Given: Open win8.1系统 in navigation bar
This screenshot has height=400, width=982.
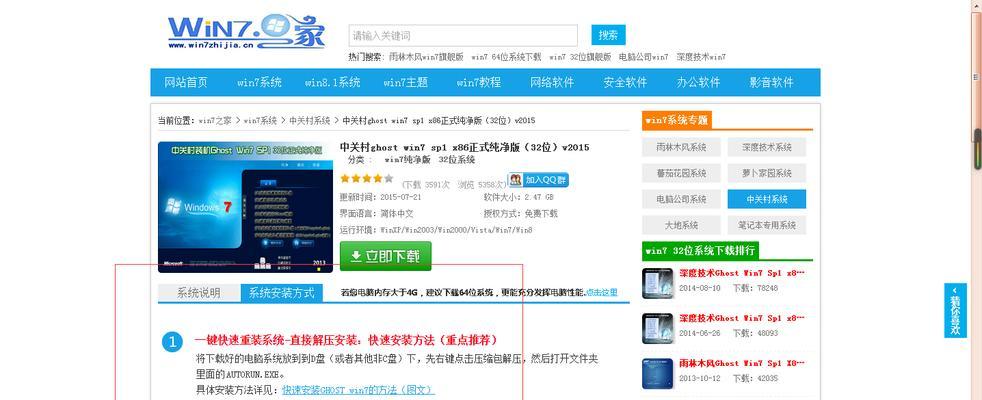Looking at the screenshot, I should (333, 82).
